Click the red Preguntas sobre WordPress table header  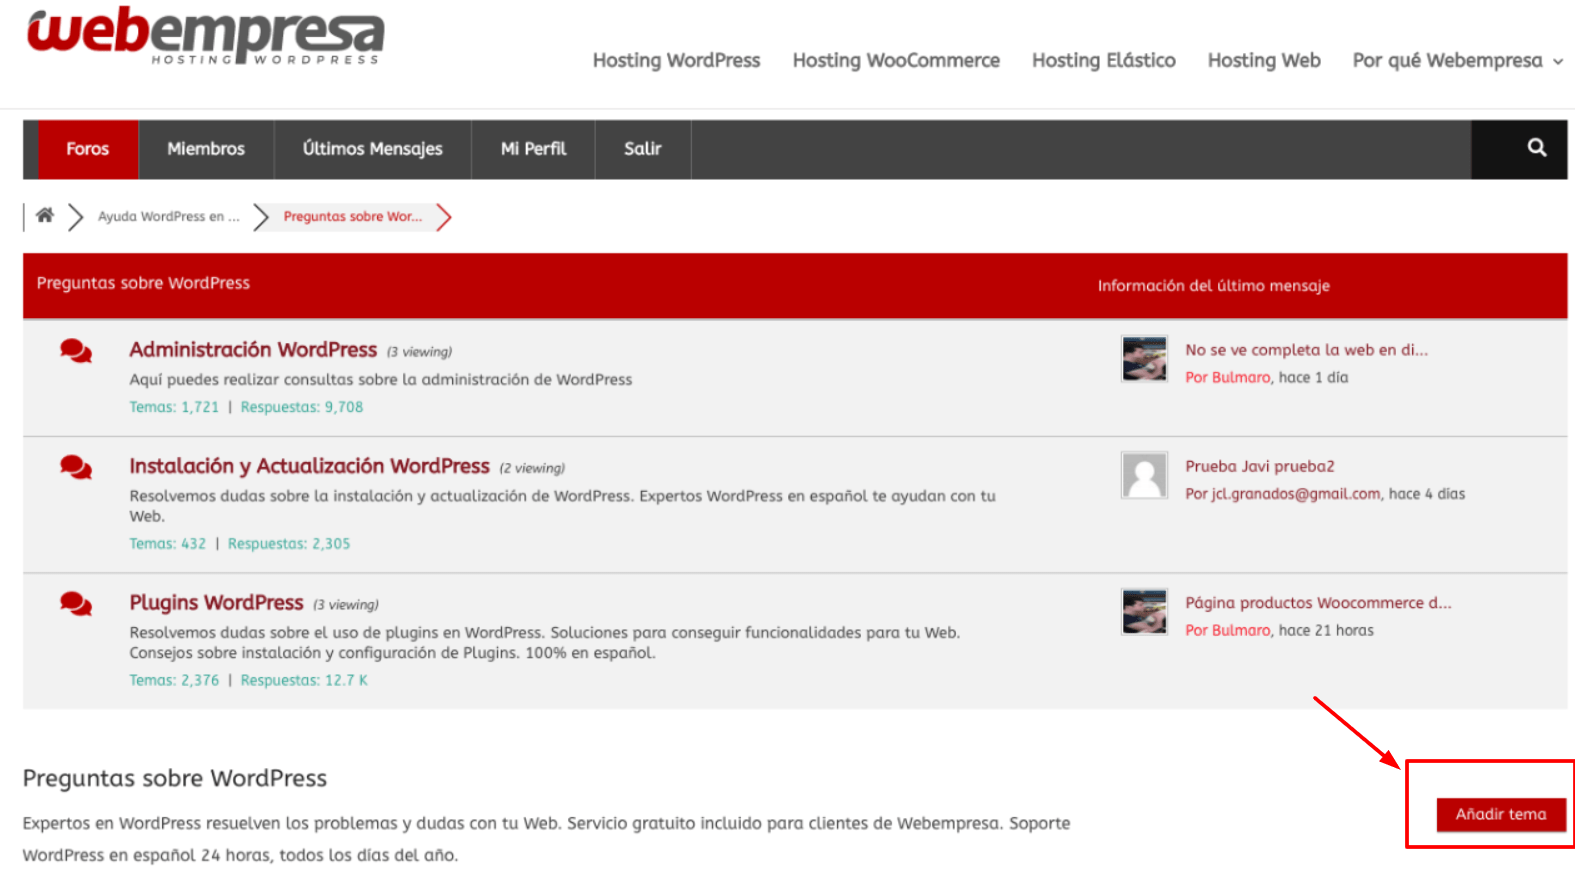click(x=143, y=283)
